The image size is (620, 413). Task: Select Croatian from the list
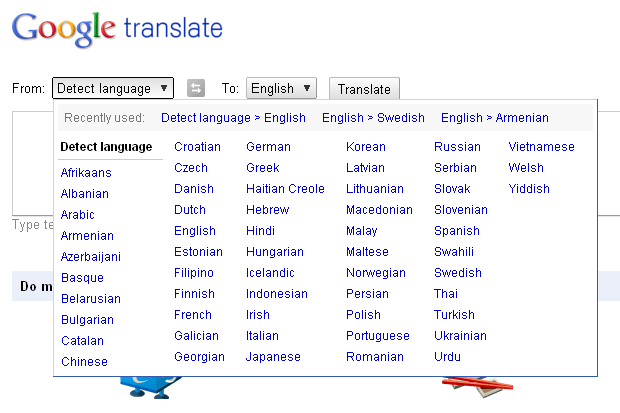coord(197,147)
